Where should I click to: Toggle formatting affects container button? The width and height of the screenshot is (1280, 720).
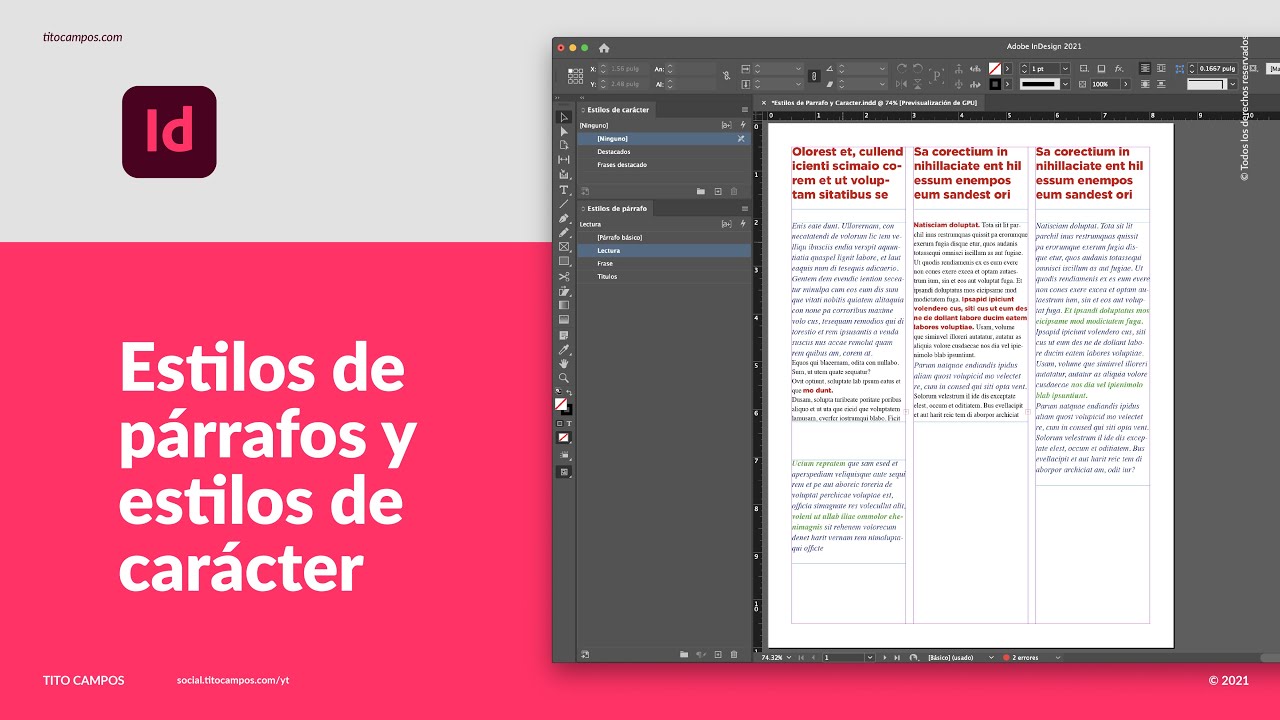559,424
